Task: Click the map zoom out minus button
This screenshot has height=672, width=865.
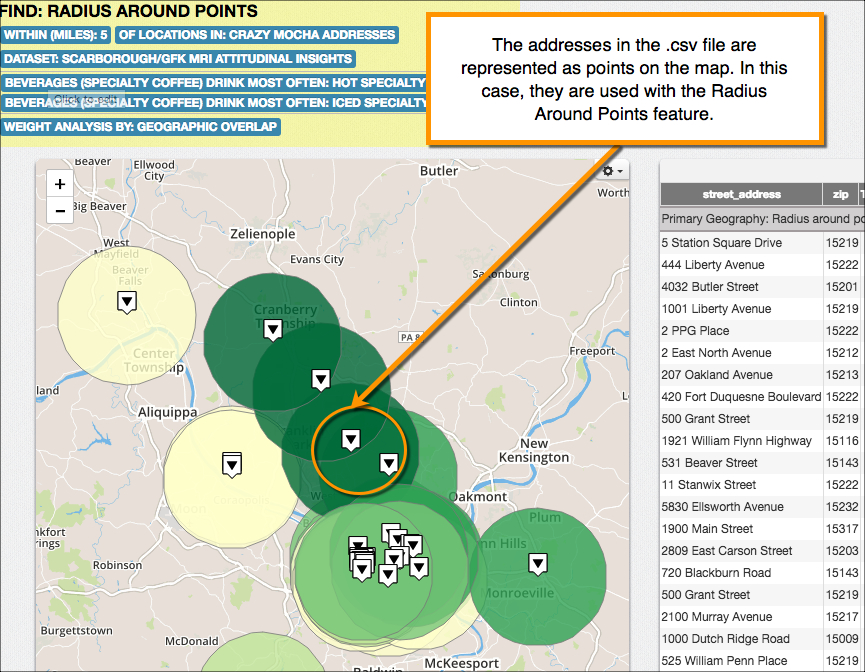Action: coord(60,211)
